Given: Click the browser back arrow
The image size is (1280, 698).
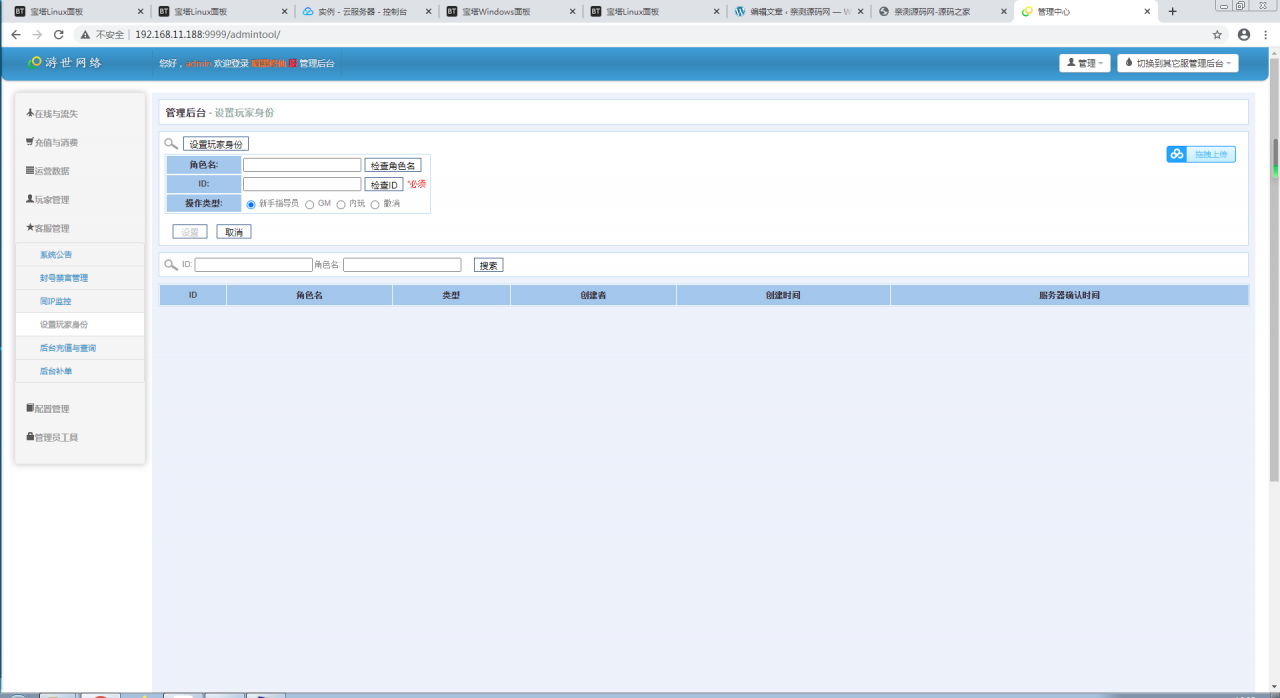Looking at the screenshot, I should pos(16,34).
